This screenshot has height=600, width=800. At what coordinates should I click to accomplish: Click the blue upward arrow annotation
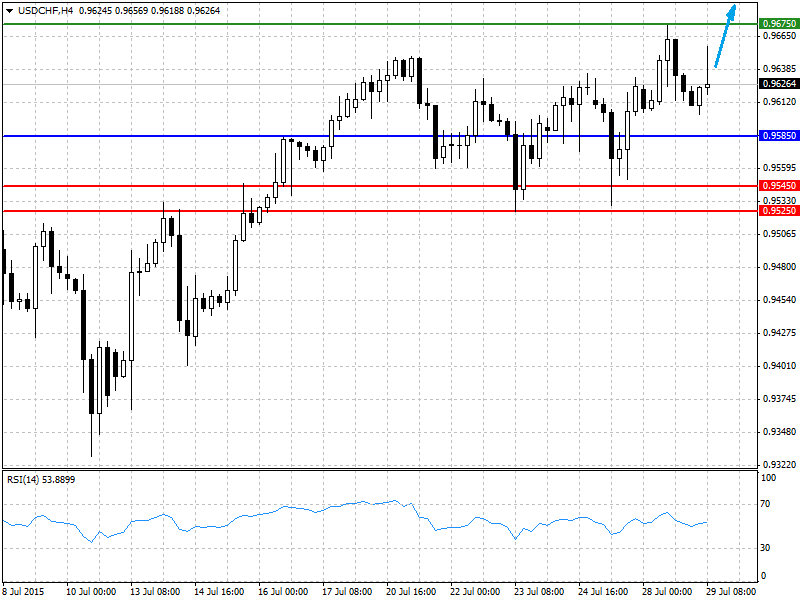point(725,36)
